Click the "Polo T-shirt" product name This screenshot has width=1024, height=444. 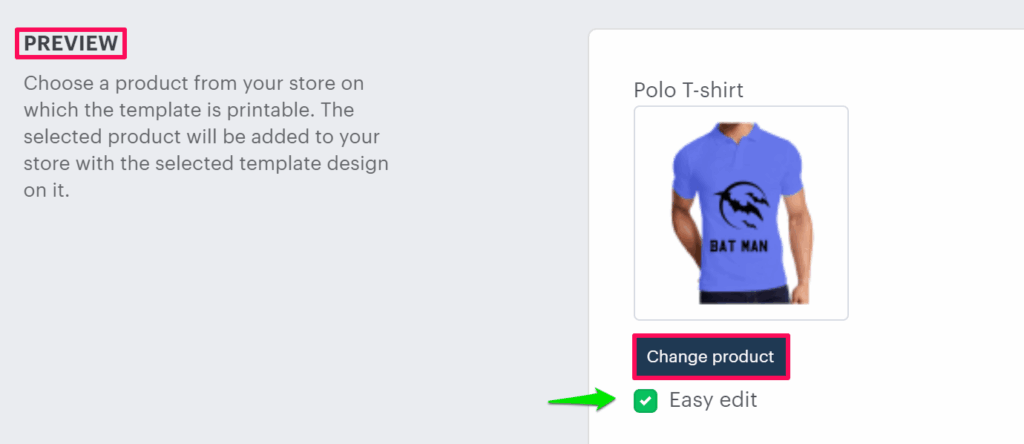pyautogui.click(x=689, y=90)
